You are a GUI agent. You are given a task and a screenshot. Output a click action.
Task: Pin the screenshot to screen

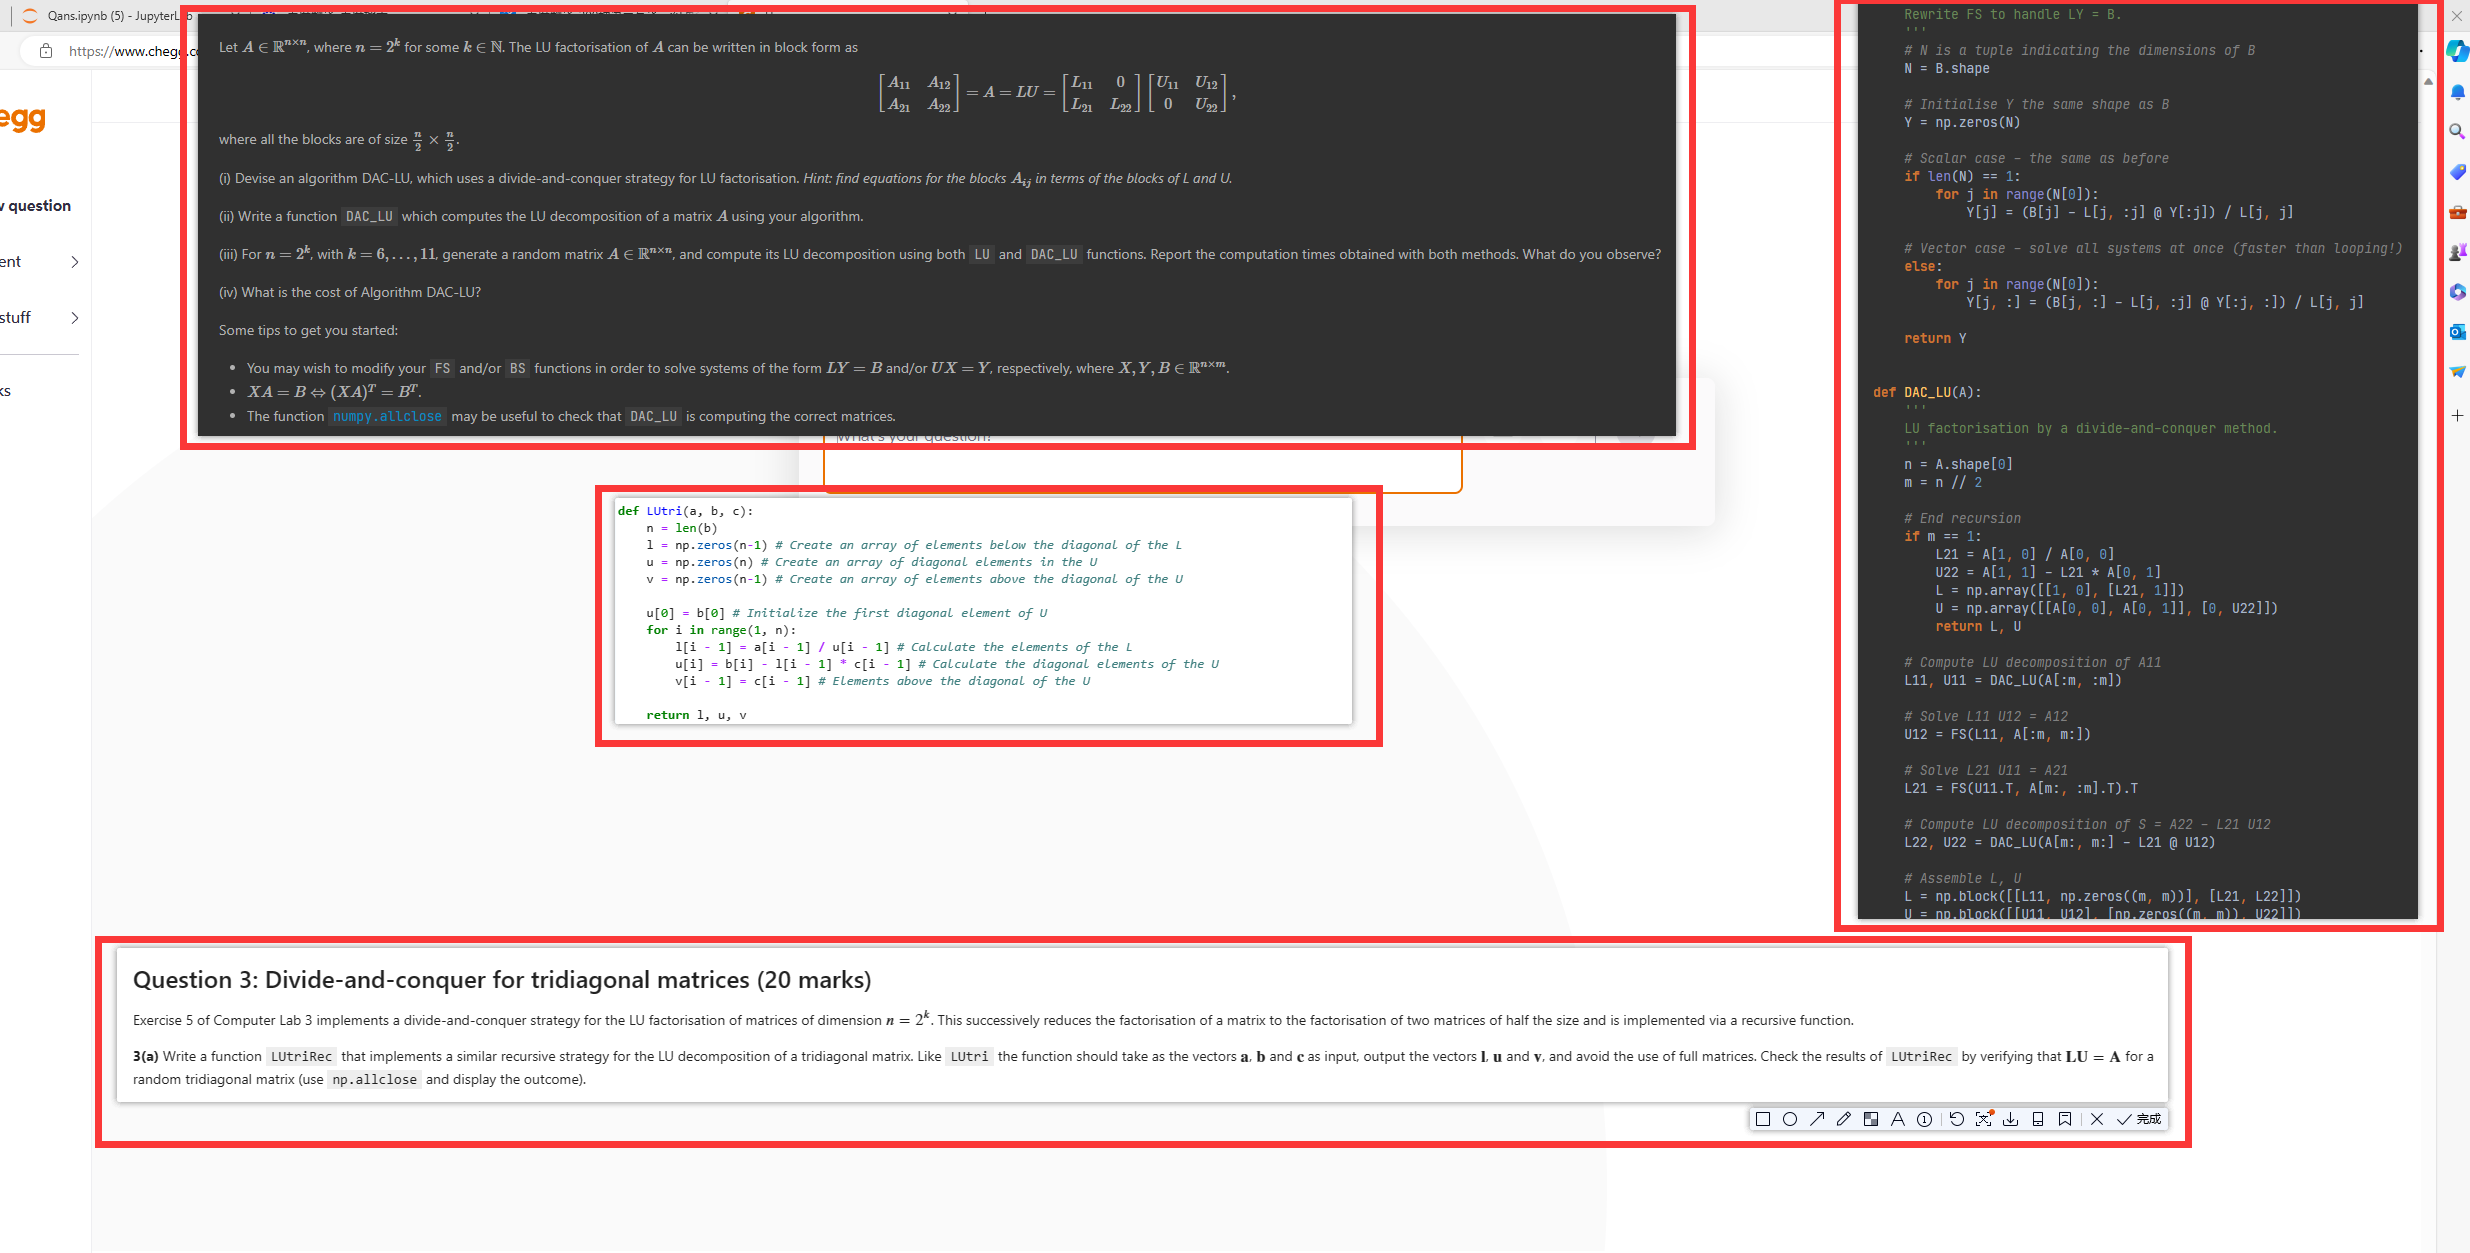(x=2066, y=1119)
